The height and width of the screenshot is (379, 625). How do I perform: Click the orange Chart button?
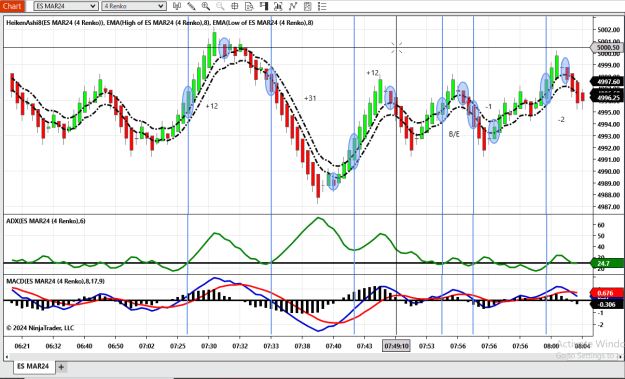tap(12, 6)
